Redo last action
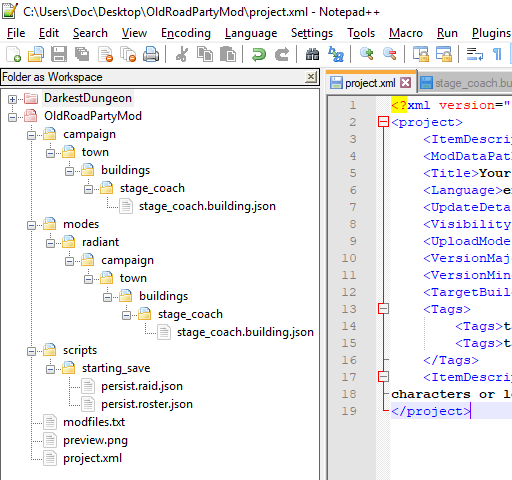 (x=282, y=54)
